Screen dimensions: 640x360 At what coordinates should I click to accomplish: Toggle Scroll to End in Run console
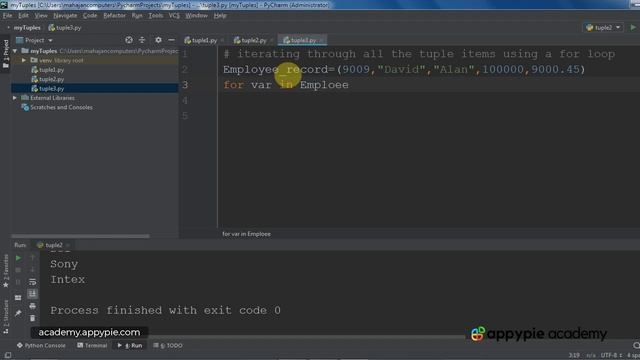coord(33,293)
